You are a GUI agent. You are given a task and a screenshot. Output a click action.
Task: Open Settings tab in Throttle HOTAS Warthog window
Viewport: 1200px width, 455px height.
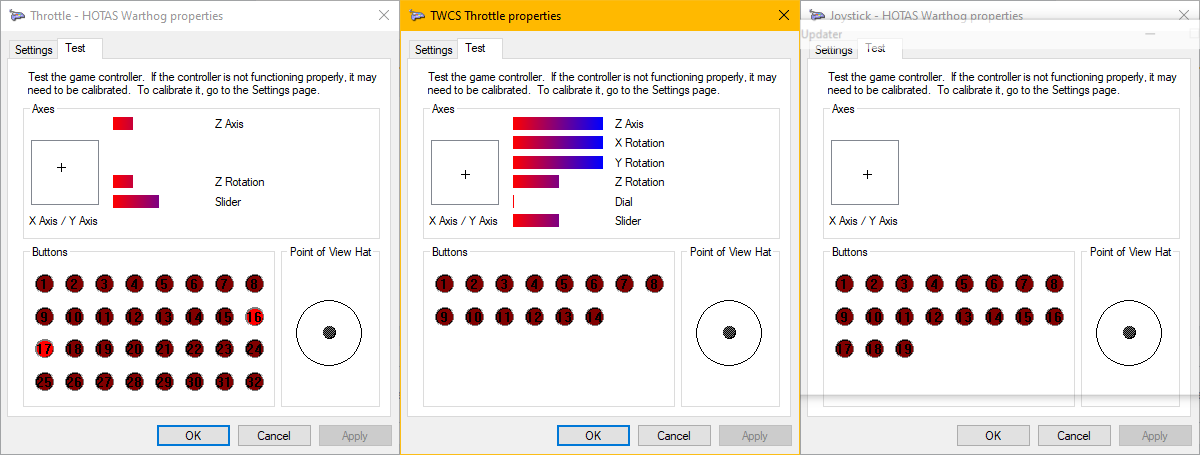coord(34,50)
